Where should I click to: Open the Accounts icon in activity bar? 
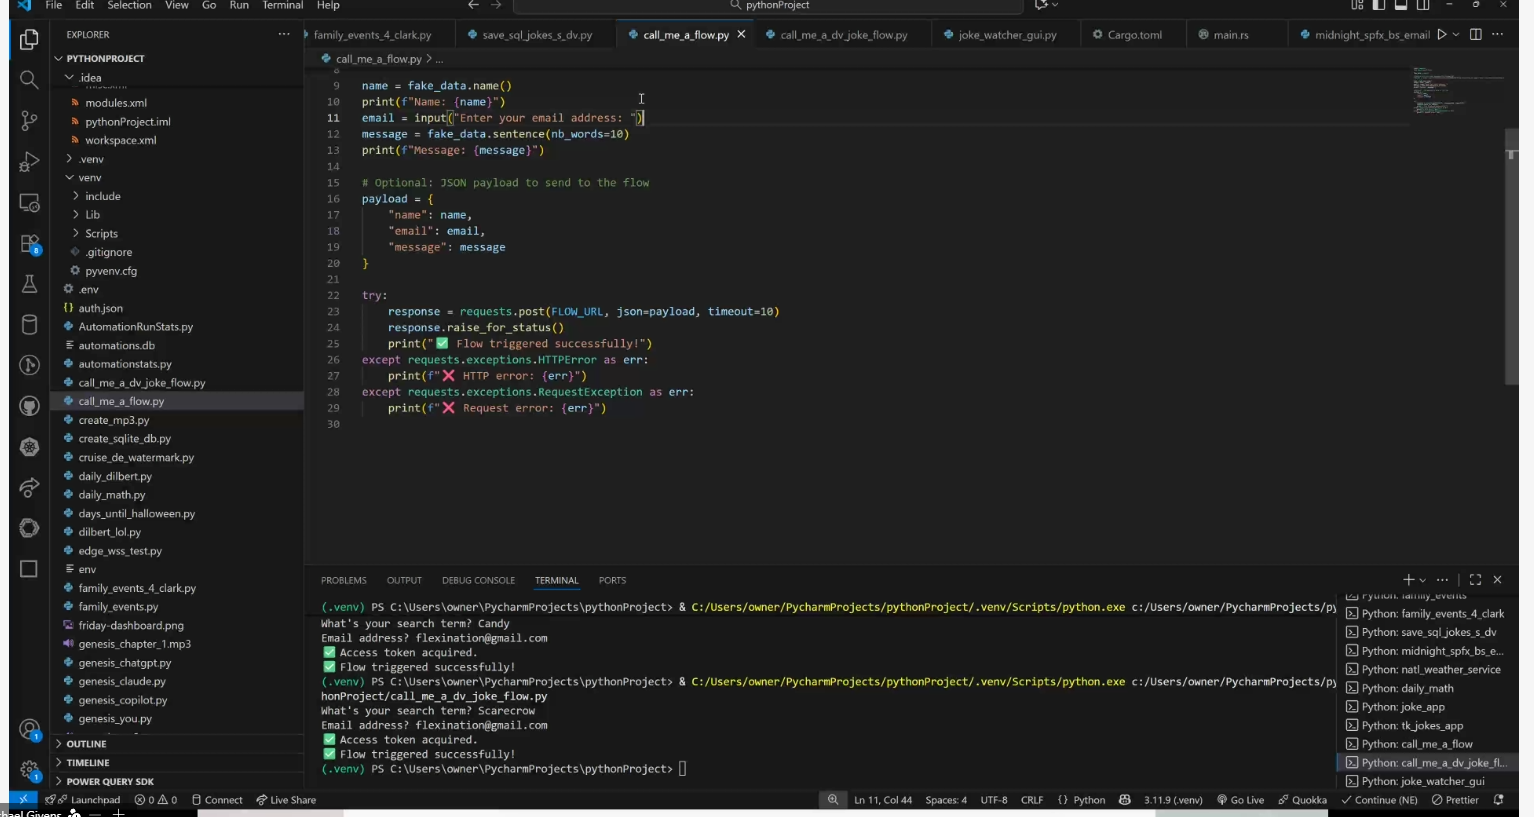click(x=29, y=729)
